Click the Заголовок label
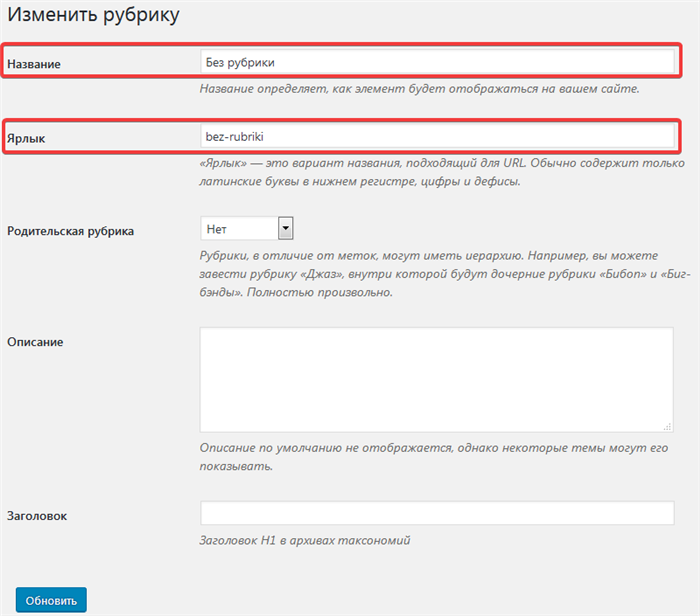This screenshot has height=616, width=700. click(37, 516)
